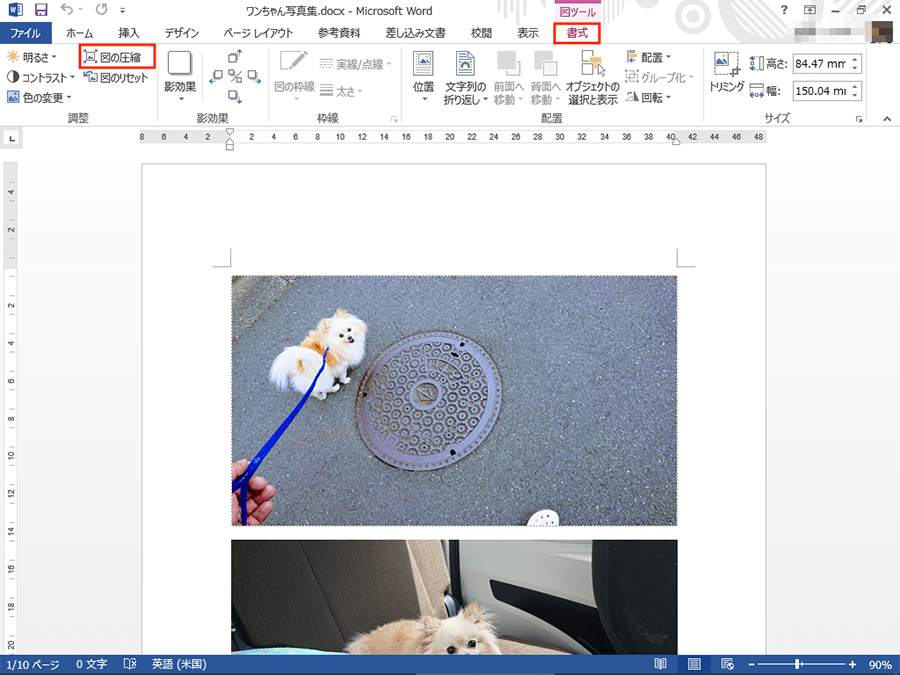Click the Help question mark icon

pyautogui.click(x=784, y=10)
